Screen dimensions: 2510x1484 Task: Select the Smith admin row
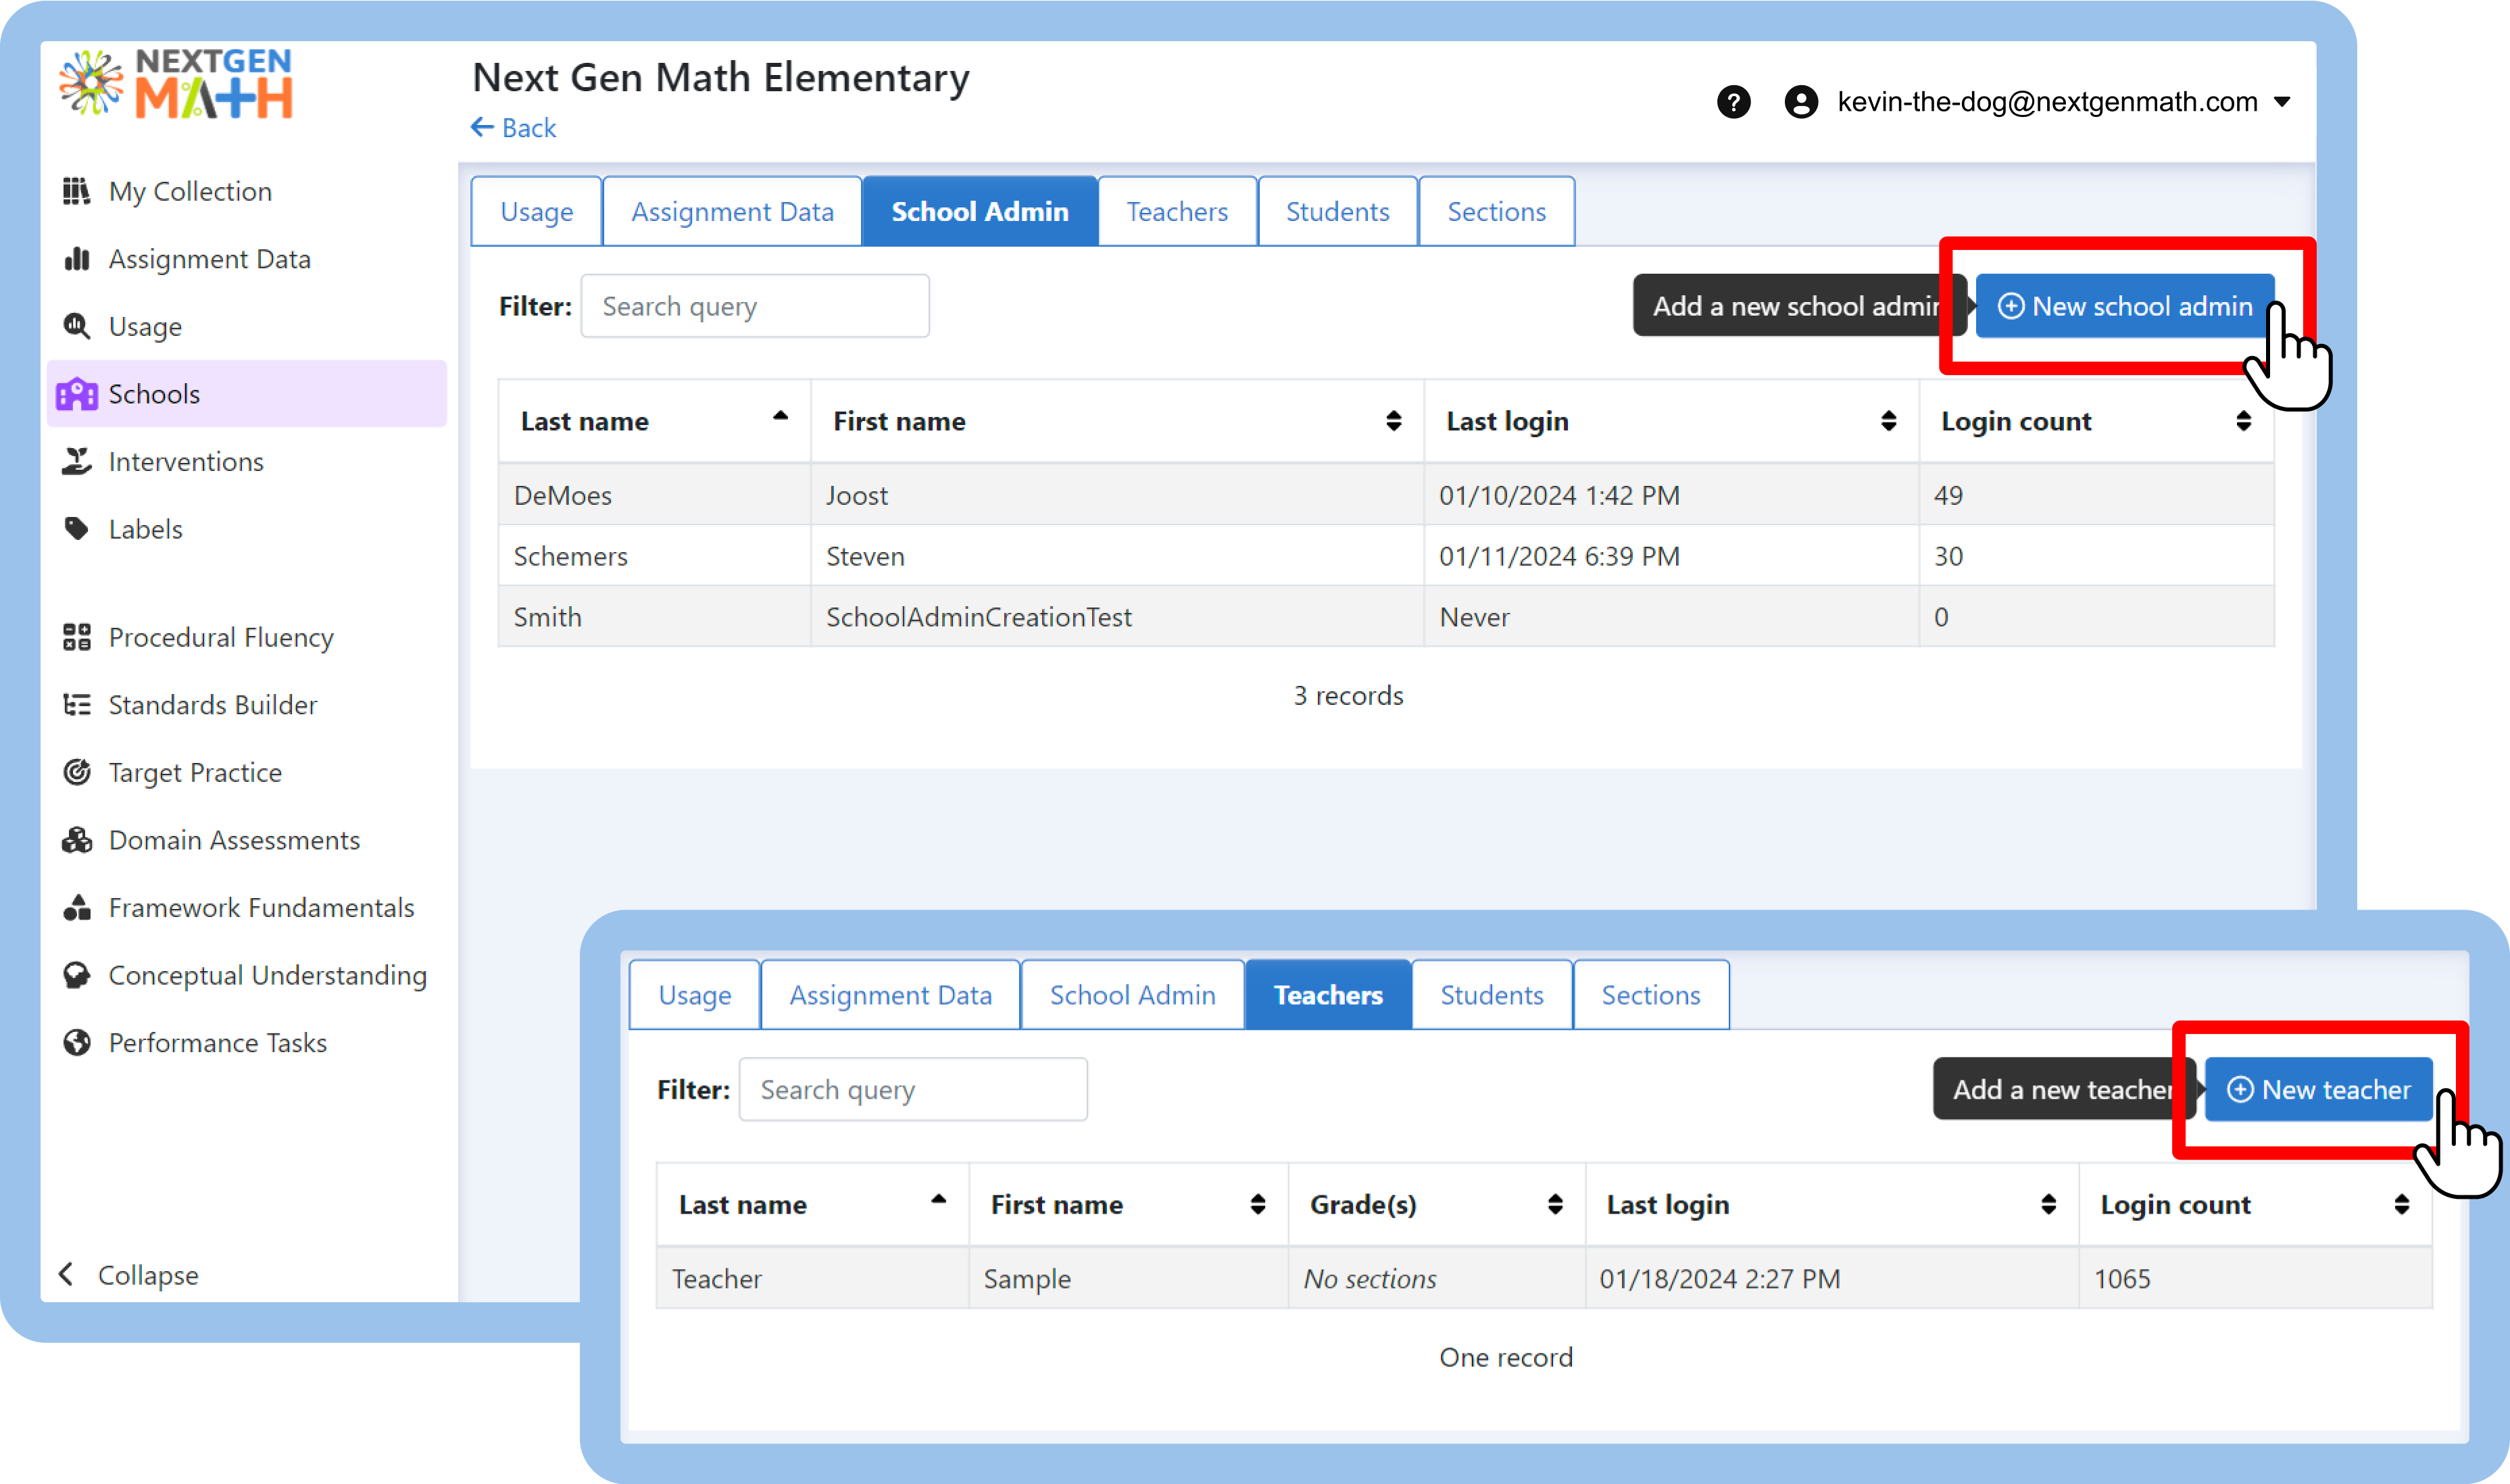1385,617
